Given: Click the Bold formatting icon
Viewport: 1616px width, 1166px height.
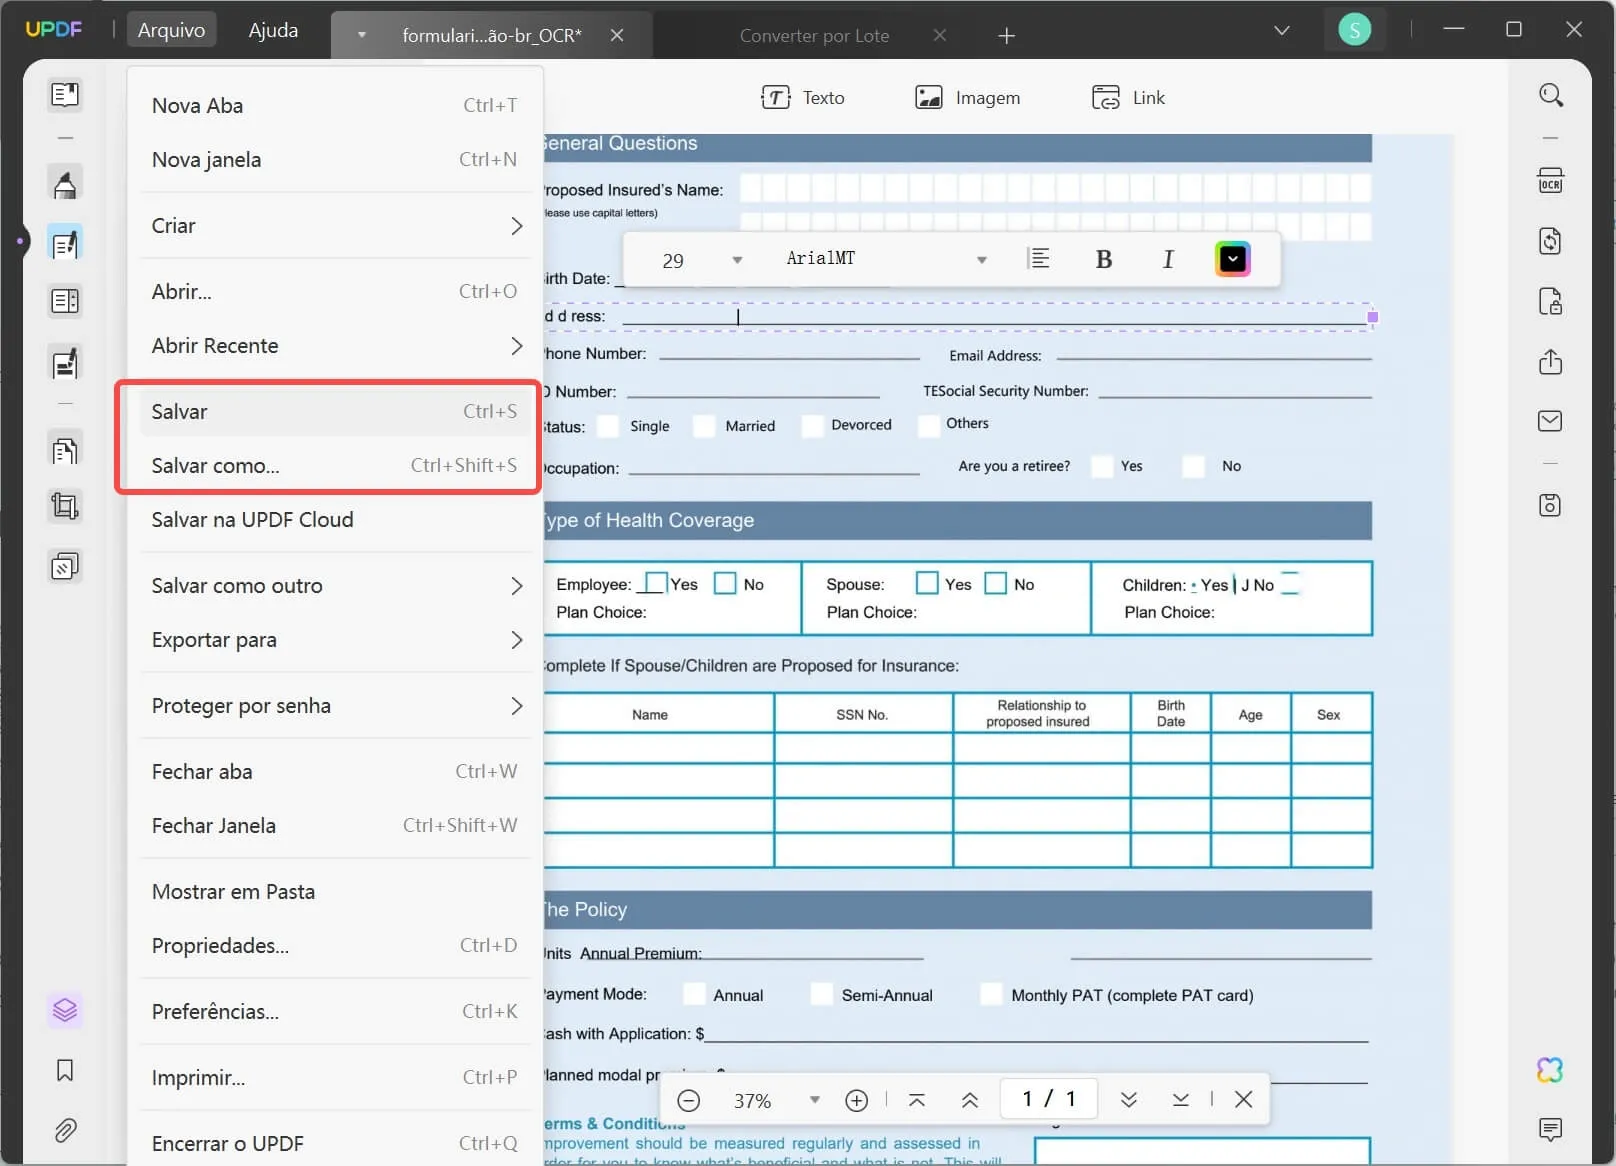Looking at the screenshot, I should pyautogui.click(x=1103, y=260).
